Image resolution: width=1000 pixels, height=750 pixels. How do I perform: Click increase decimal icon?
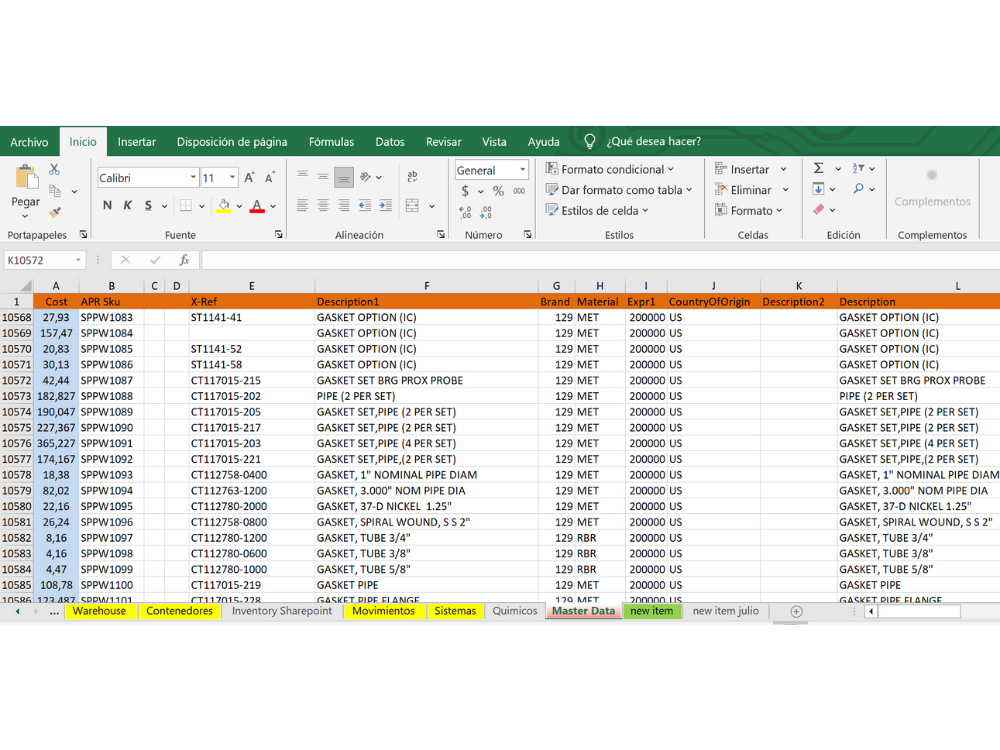click(465, 212)
